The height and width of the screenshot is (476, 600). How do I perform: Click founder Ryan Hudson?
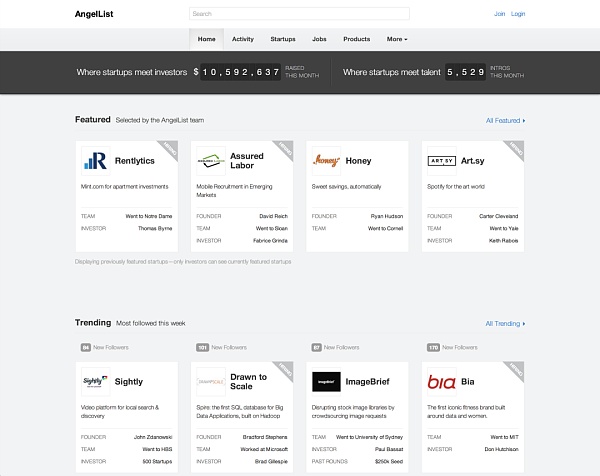[386, 216]
